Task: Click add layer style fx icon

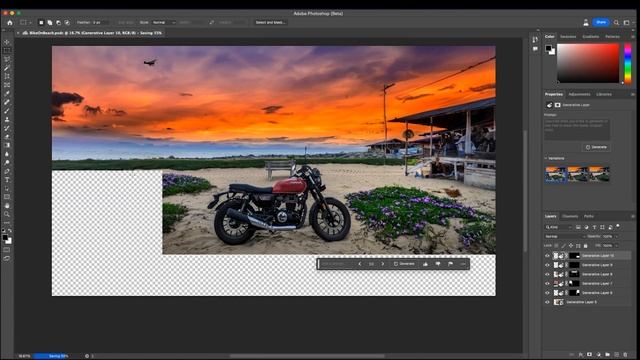Action: pos(580,355)
